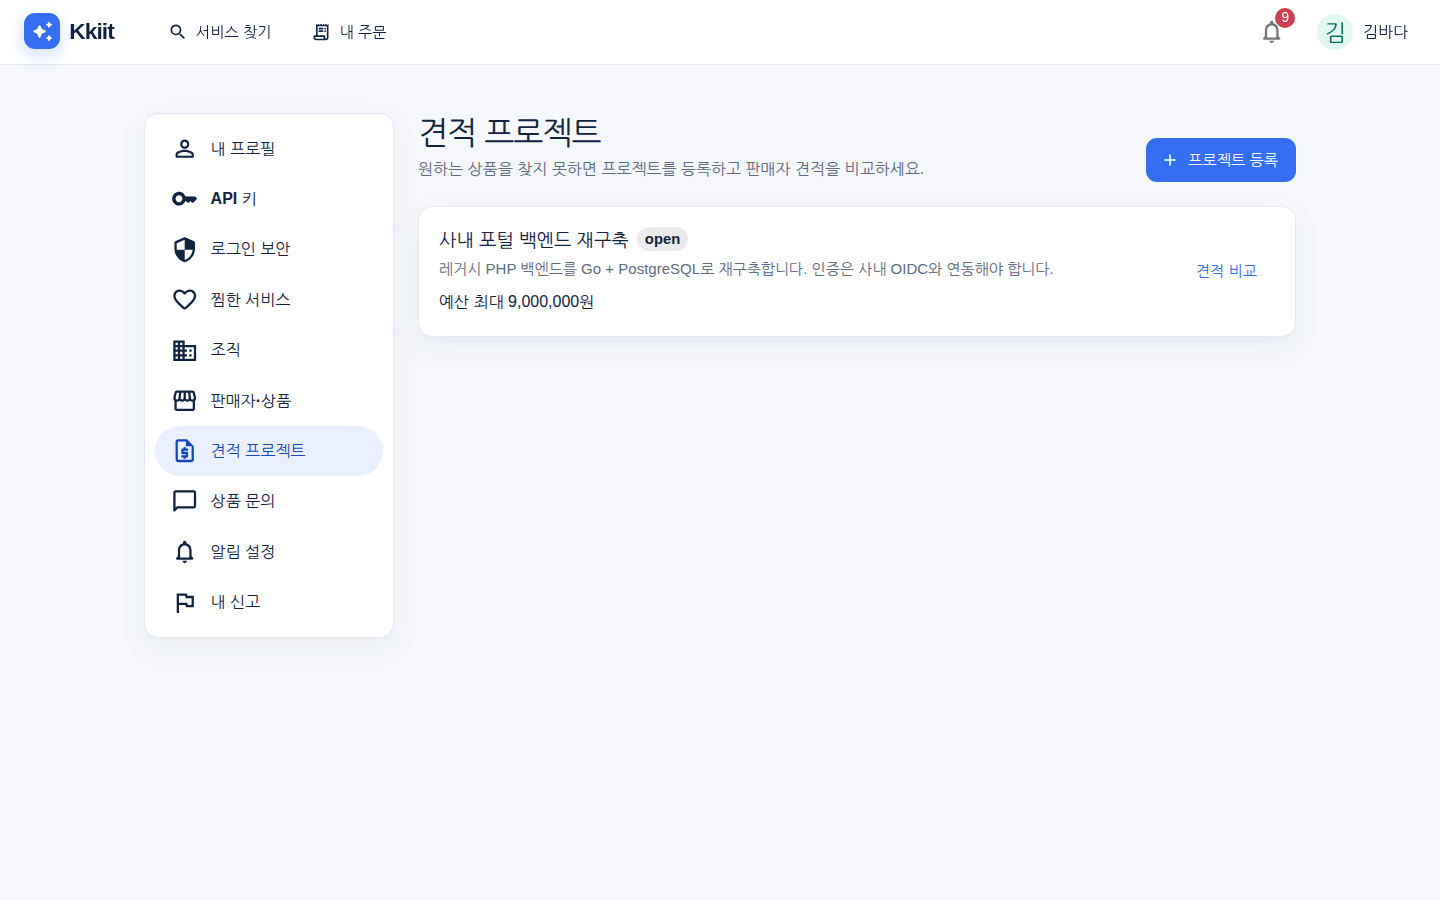This screenshot has width=1440, height=900.
Task: Click the storefront icon for 판매자·상품
Action: (x=185, y=400)
